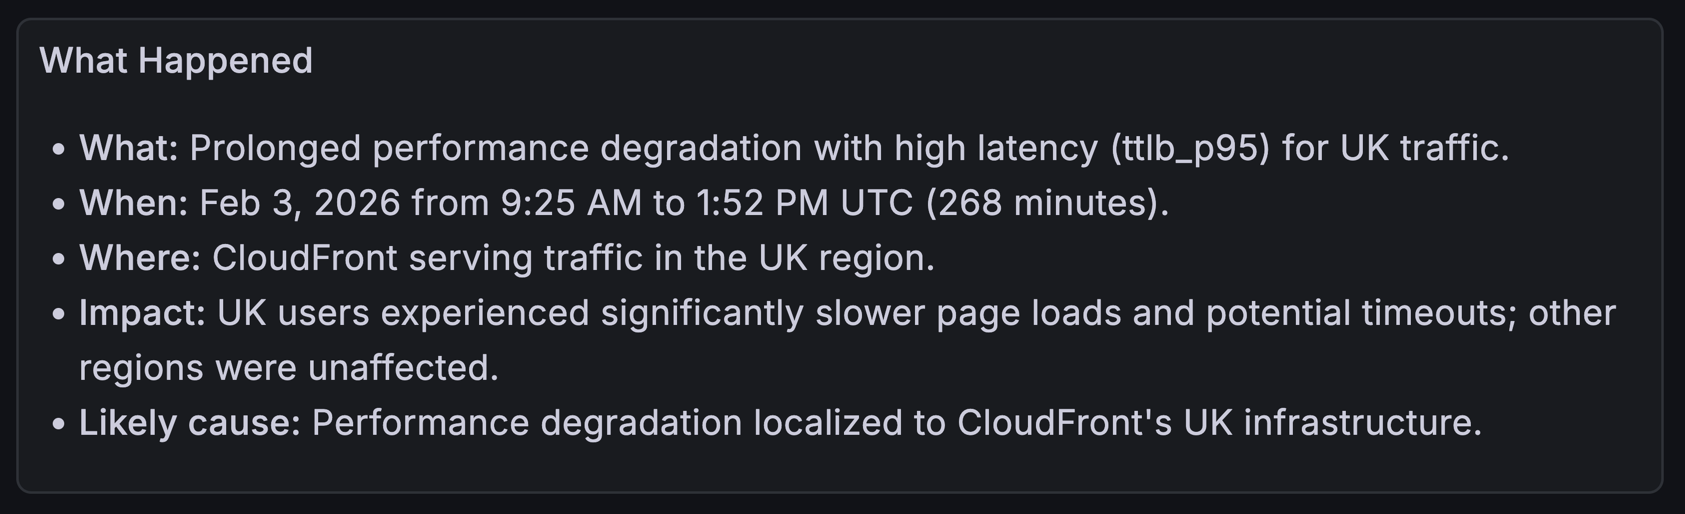
Task: Click "UK region" in the Where line
Action: 845,258
